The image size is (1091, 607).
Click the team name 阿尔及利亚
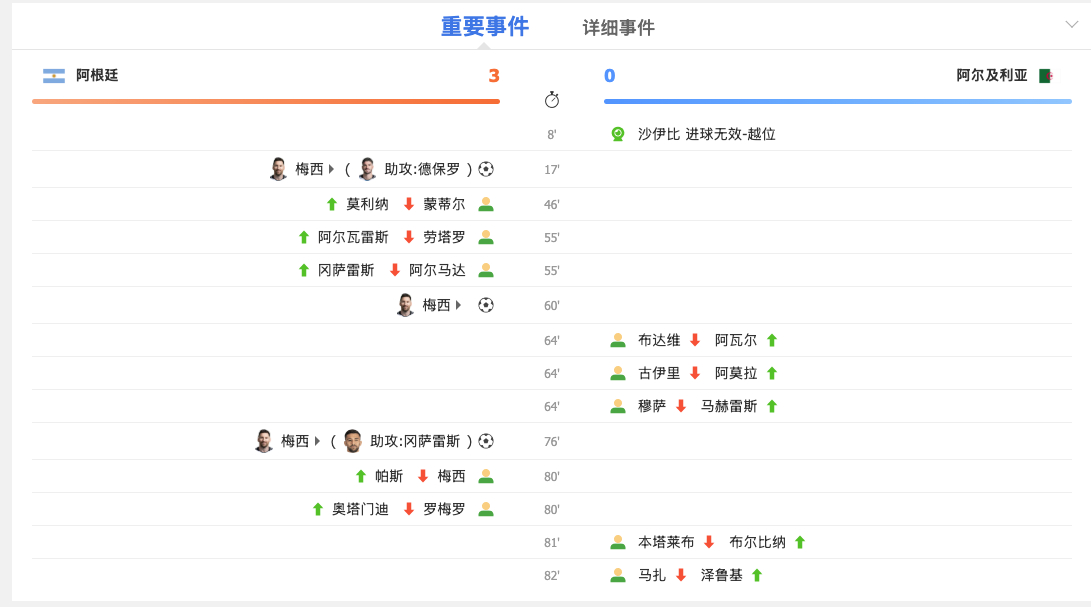pos(992,75)
